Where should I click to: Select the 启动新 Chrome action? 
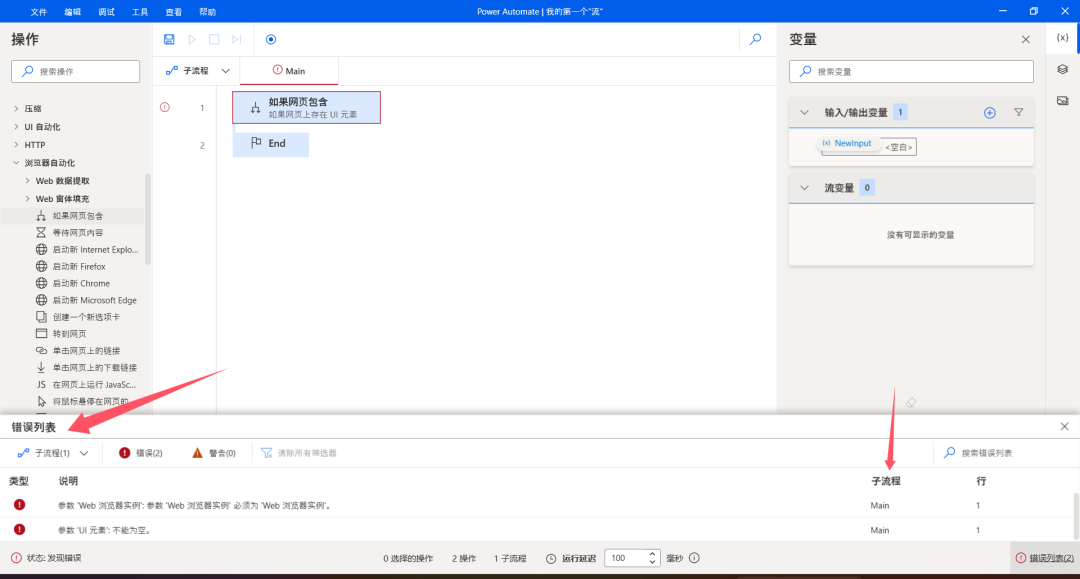coord(81,283)
